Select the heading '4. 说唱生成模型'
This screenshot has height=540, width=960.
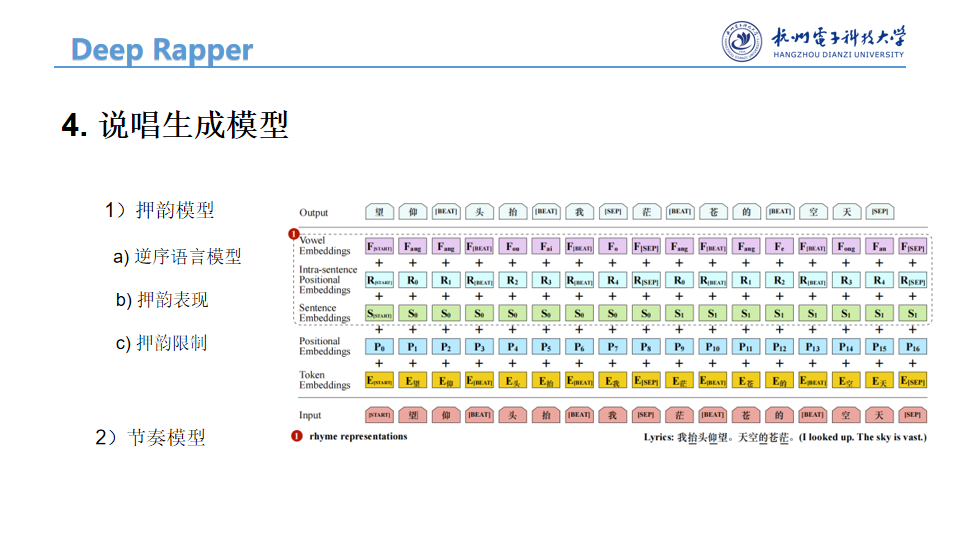click(x=175, y=125)
